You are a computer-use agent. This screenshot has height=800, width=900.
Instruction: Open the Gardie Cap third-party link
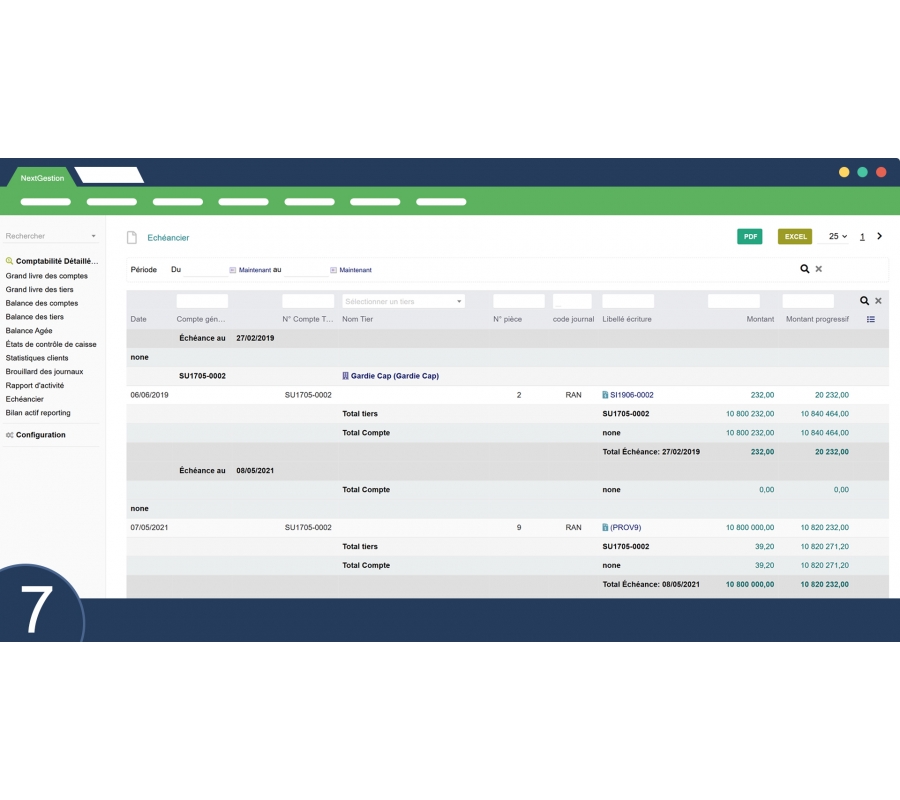(394, 376)
